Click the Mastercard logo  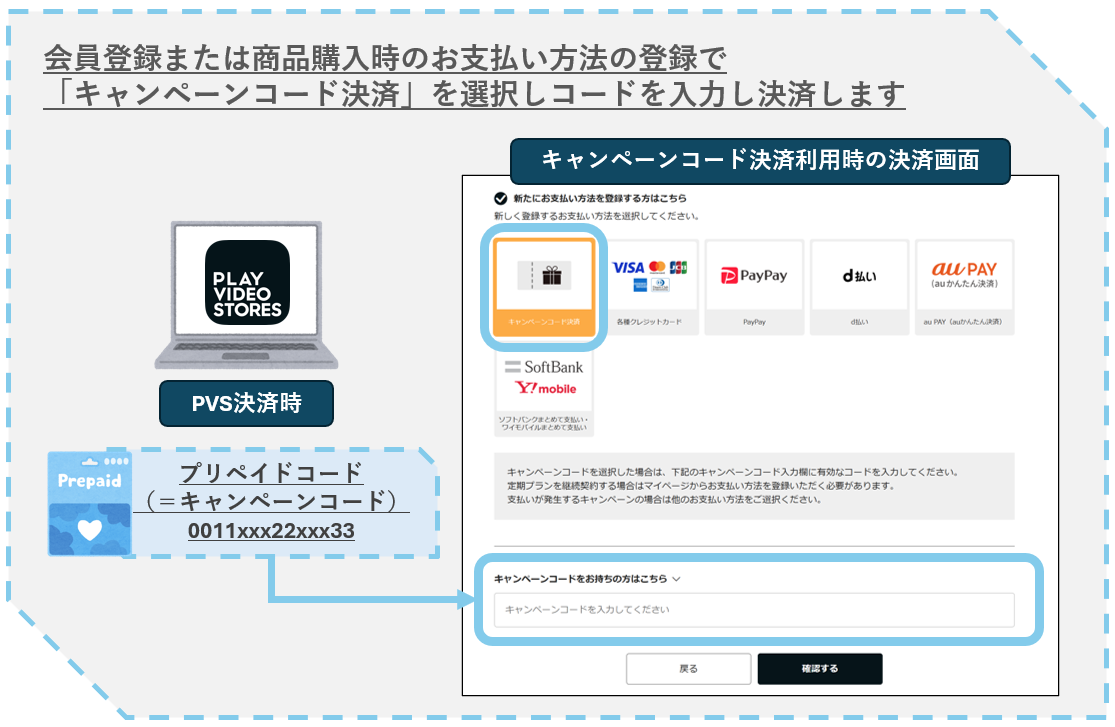click(657, 268)
